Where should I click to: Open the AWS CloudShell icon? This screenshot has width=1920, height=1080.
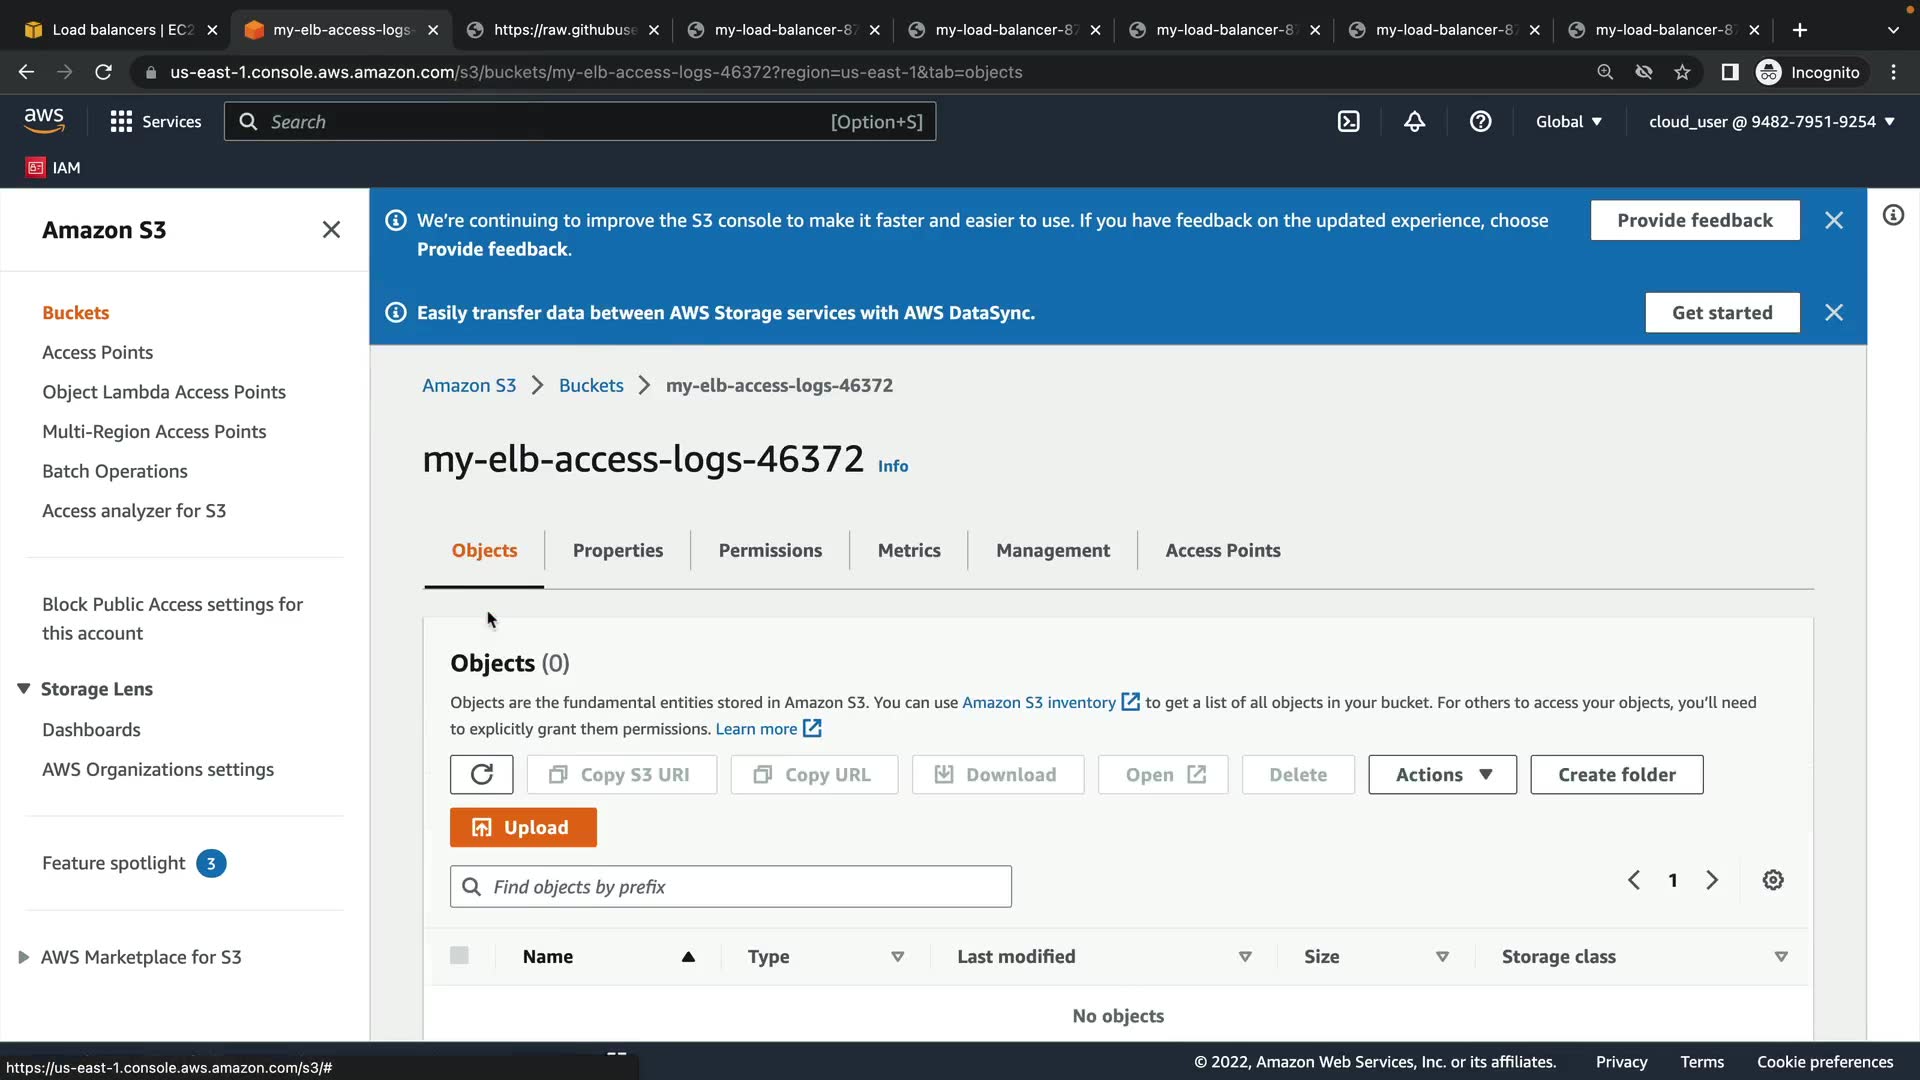click(x=1348, y=122)
